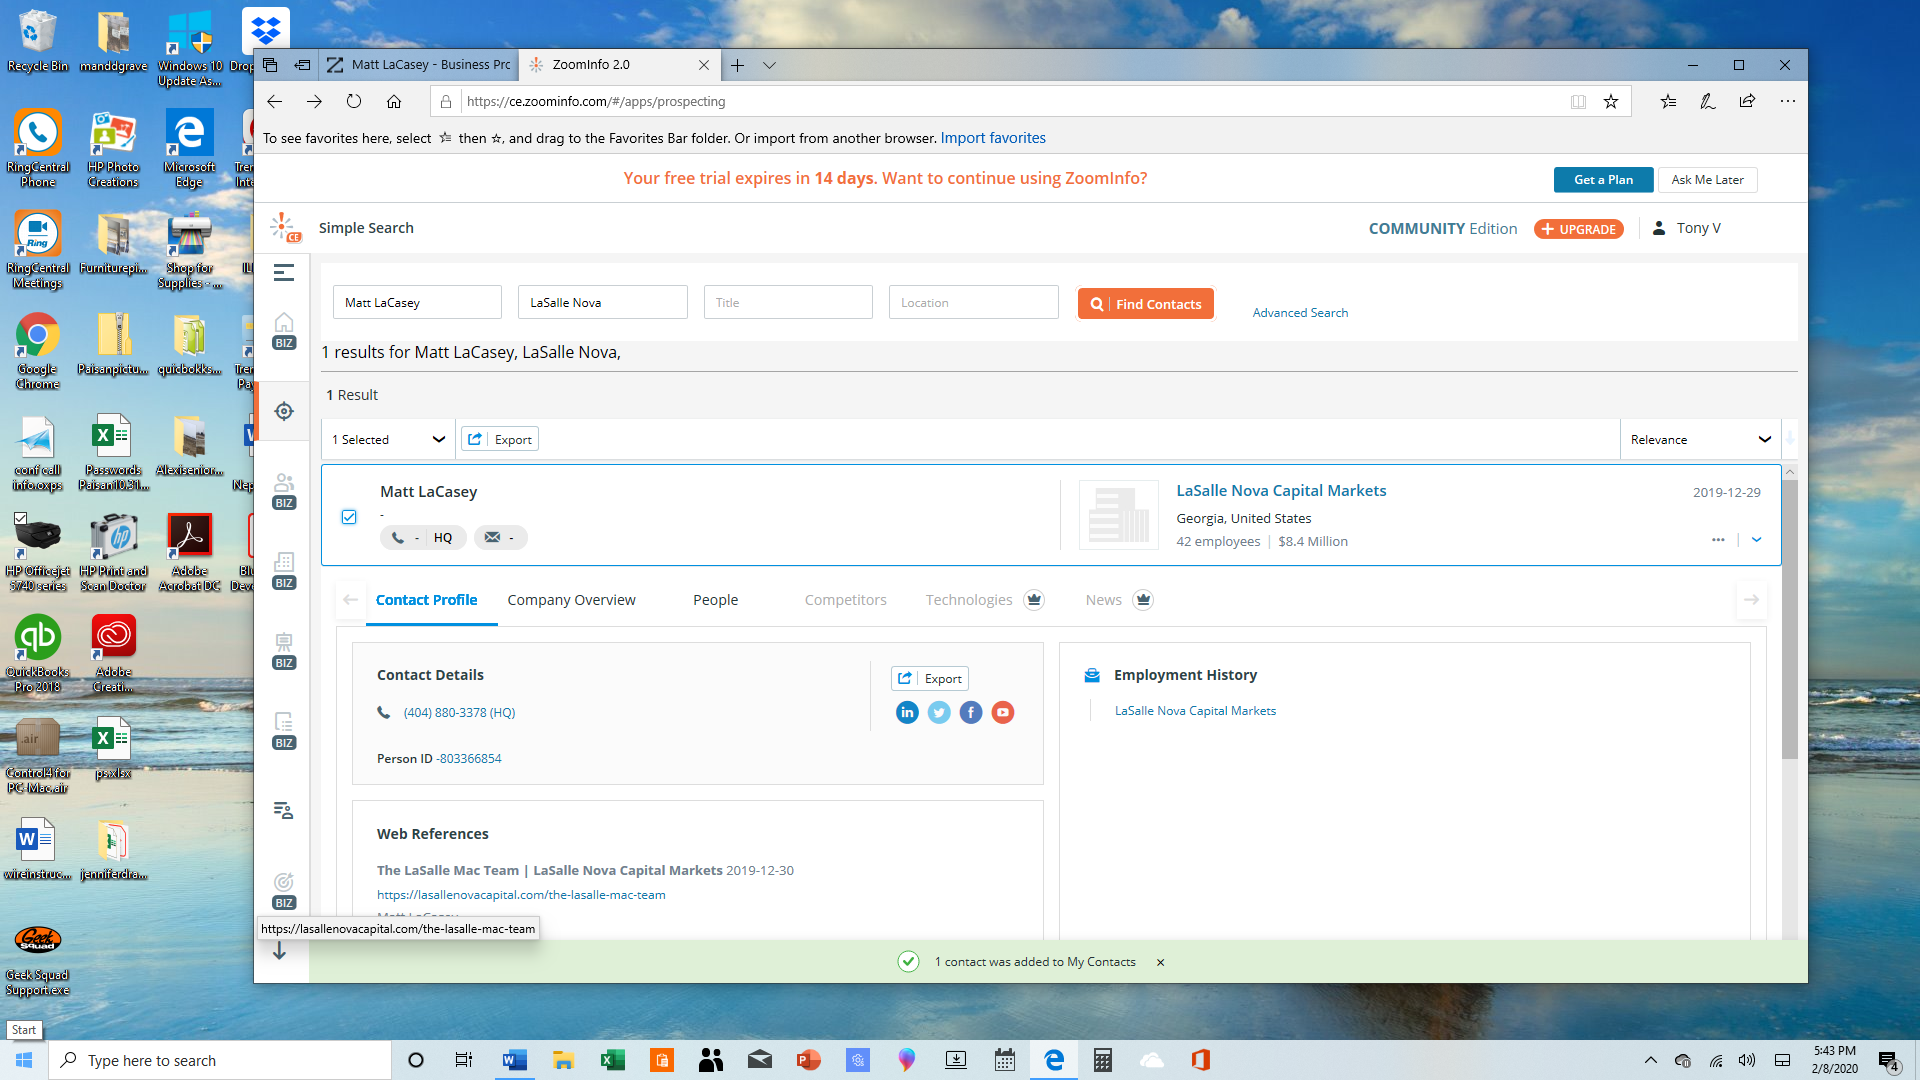Click the Ask Me Later button

pyautogui.click(x=1707, y=180)
